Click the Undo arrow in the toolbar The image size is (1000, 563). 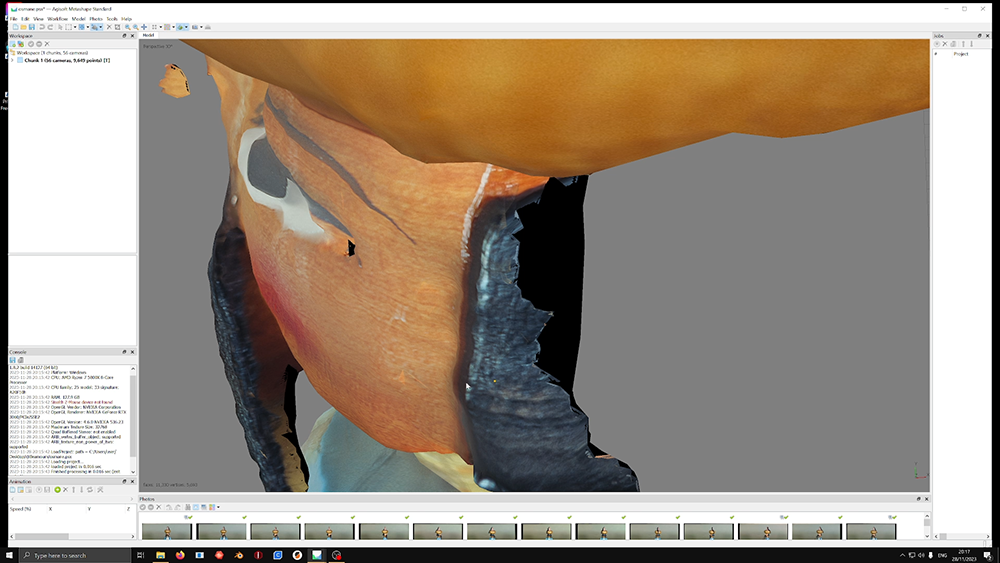pyautogui.click(x=42, y=27)
